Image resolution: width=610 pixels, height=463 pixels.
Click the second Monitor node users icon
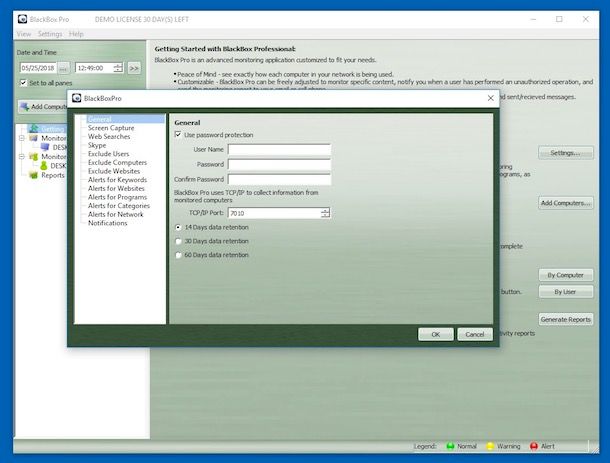(x=33, y=156)
